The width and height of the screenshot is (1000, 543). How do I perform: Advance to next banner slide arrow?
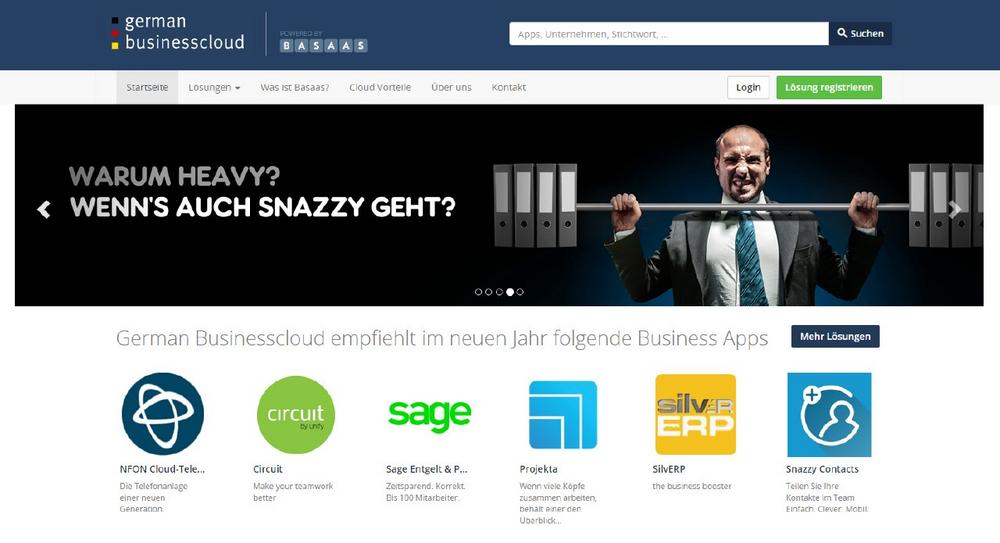(x=954, y=209)
